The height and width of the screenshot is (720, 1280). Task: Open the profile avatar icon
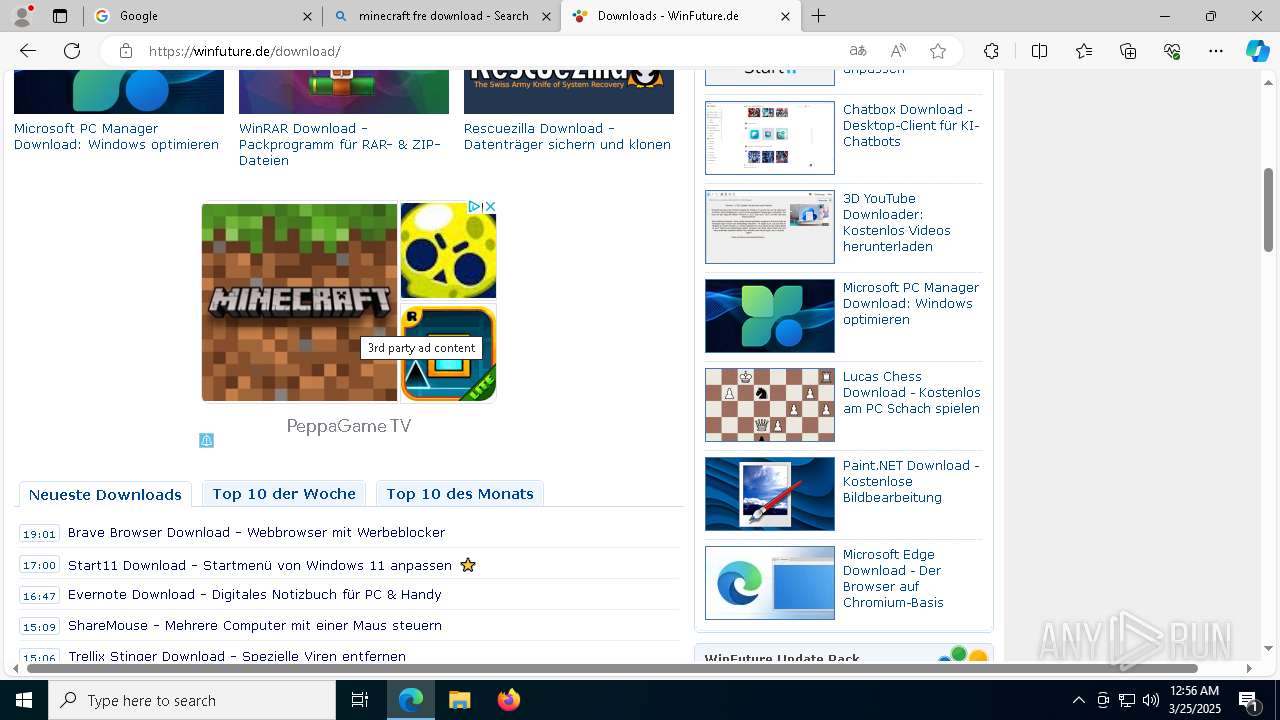click(x=22, y=15)
